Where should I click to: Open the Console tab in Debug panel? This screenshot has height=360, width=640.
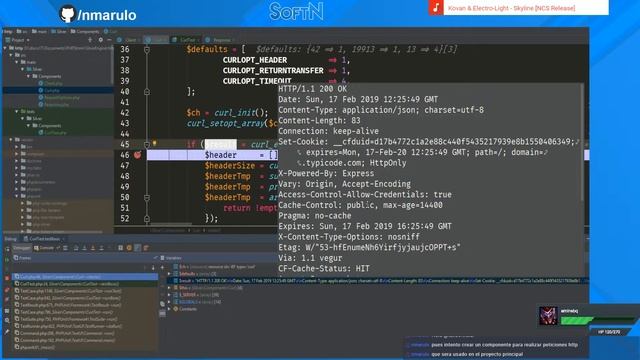pos(44,248)
